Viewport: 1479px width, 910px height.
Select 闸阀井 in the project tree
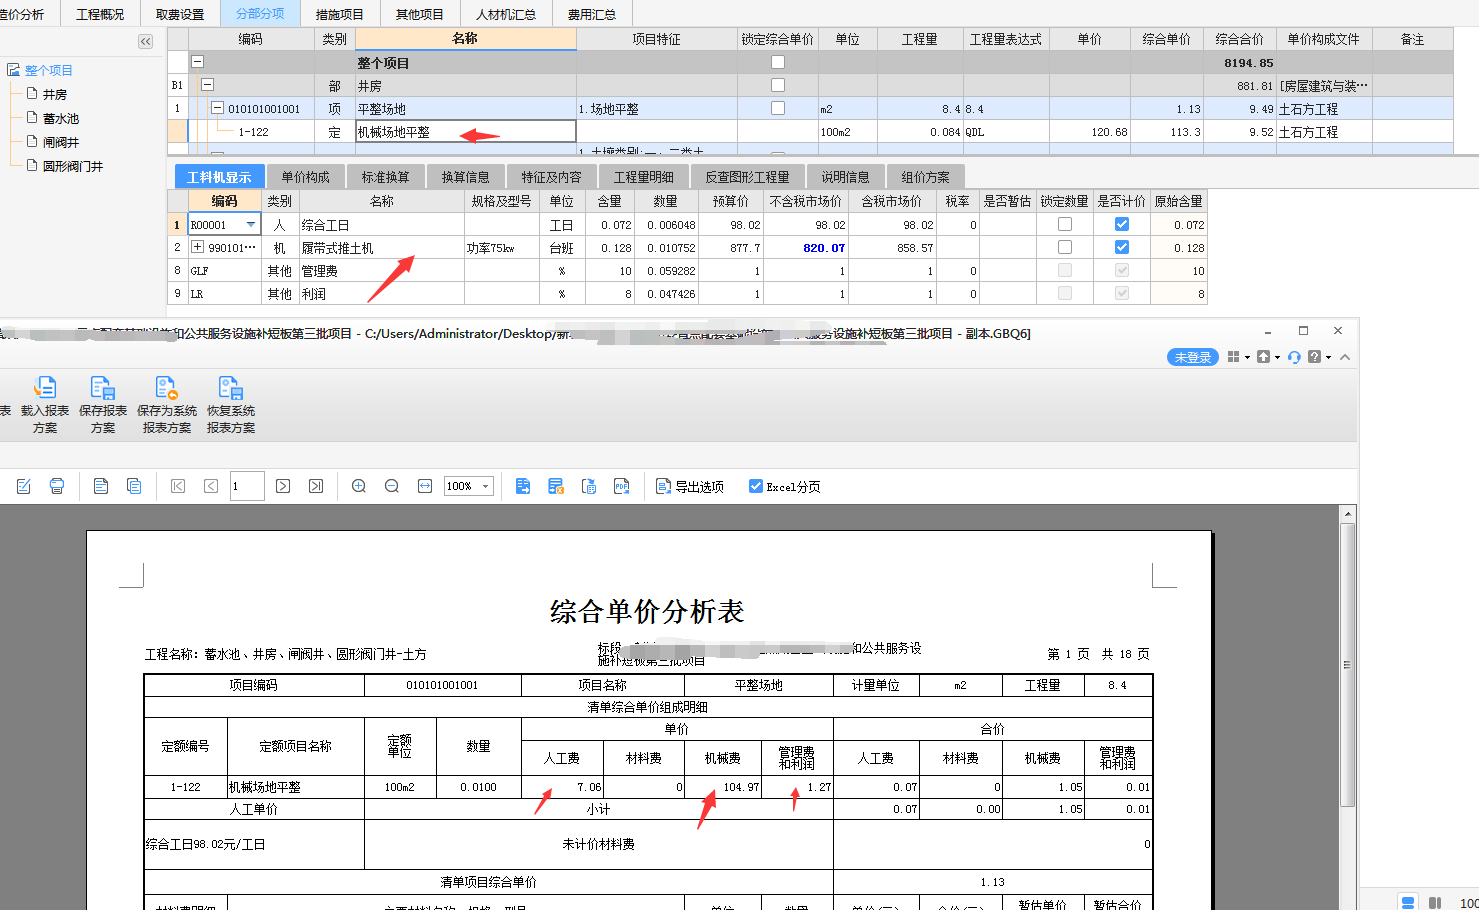[x=61, y=142]
